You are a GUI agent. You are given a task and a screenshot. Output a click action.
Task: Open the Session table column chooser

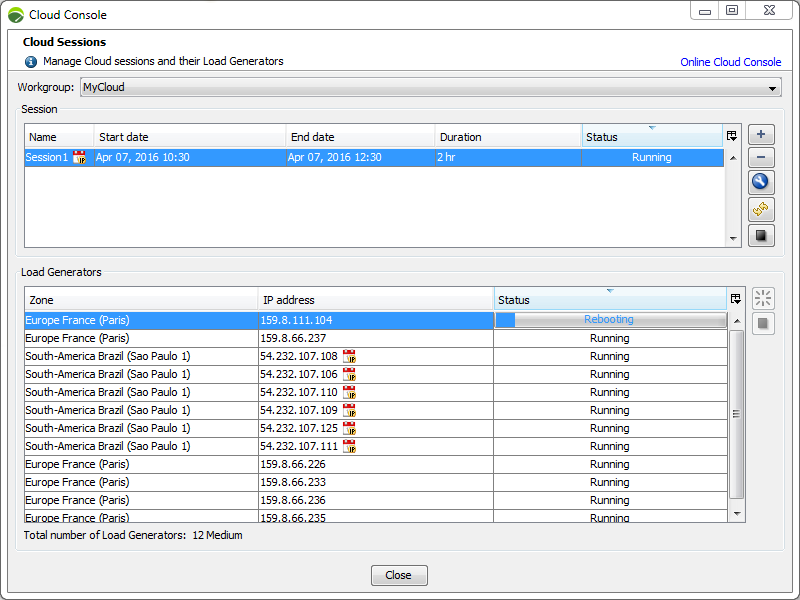coord(732,136)
